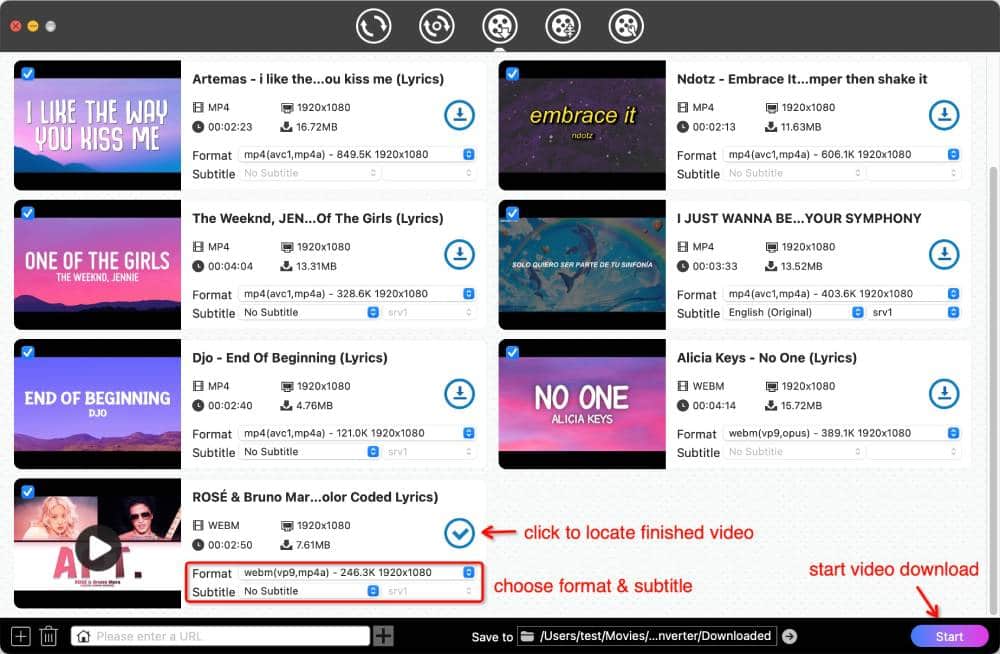This screenshot has height=654, width=1000.
Task: Click title 'Djo - End Of Beginning (Lyrics)'
Action: coord(290,358)
